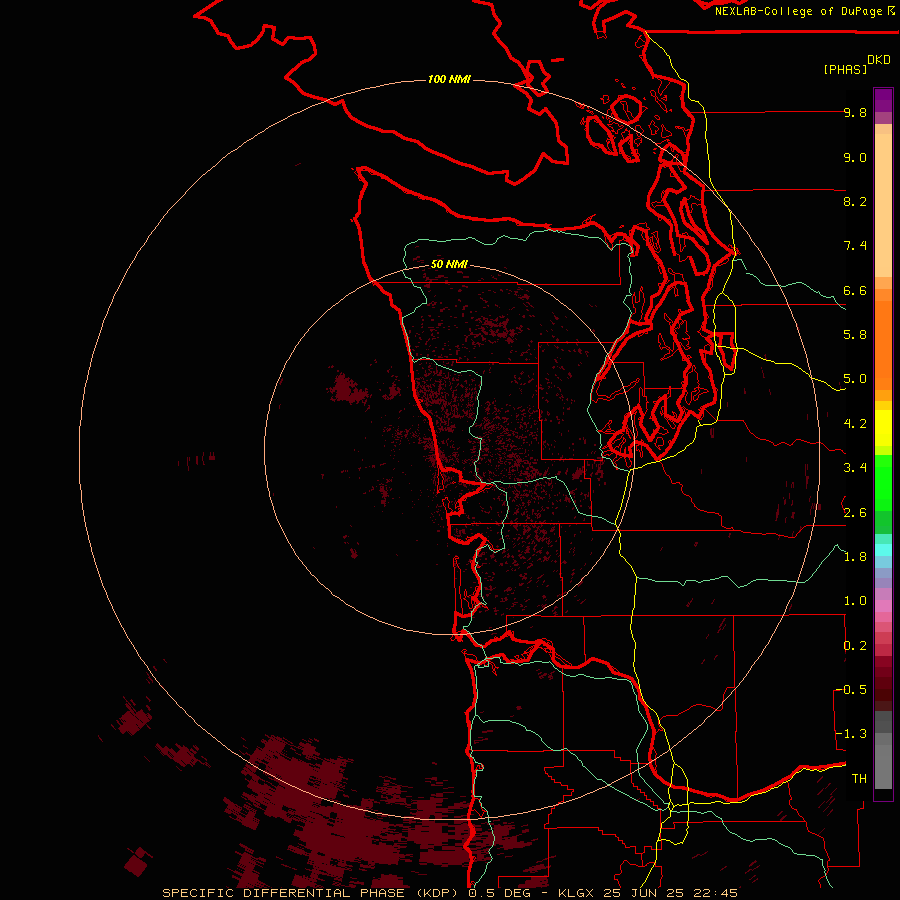Click the 0.5 DEG elevation text
This screenshot has height=900, width=900.
point(499,893)
